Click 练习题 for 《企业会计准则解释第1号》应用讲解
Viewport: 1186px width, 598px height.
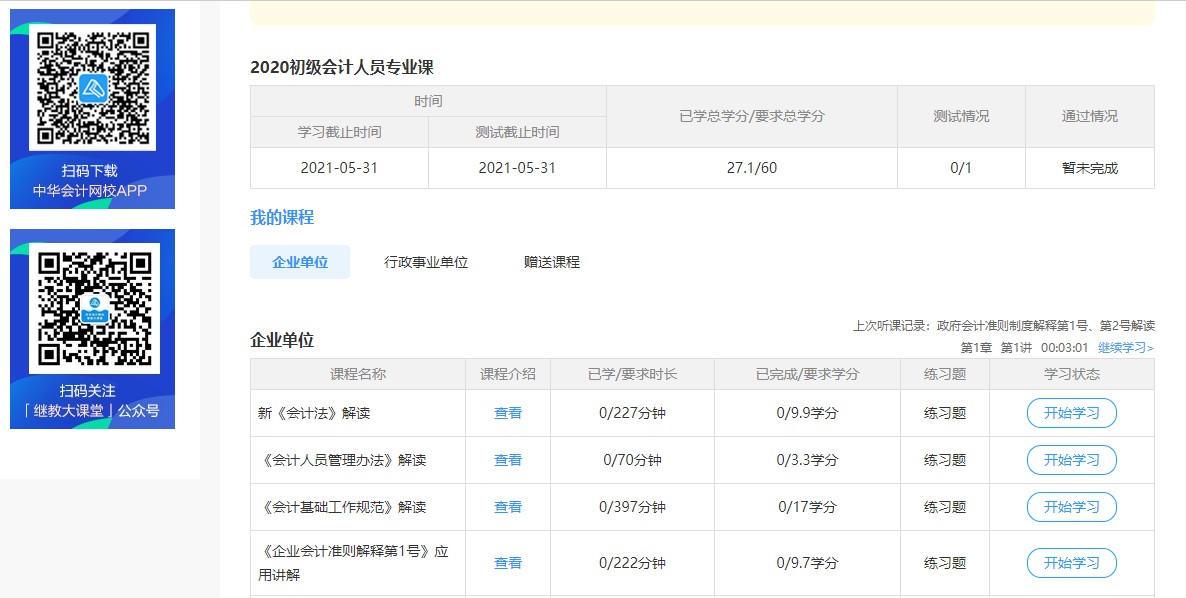pos(944,562)
